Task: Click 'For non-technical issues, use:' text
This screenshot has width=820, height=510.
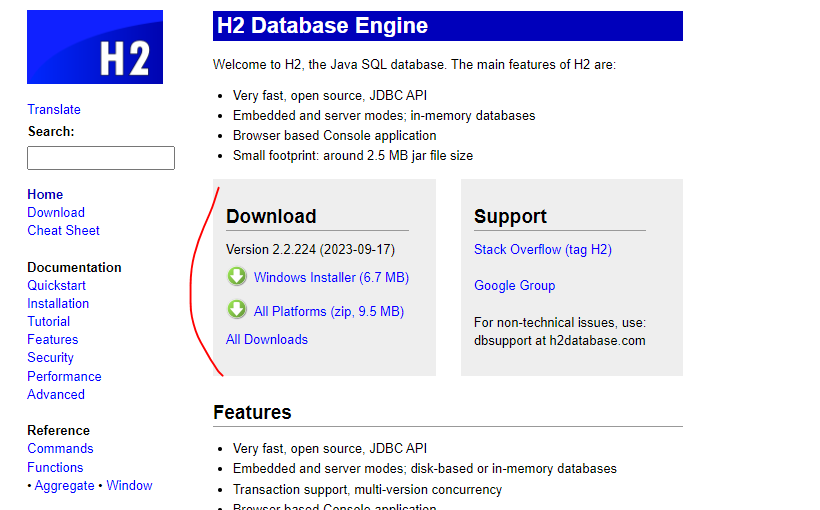Action: pyautogui.click(x=560, y=322)
